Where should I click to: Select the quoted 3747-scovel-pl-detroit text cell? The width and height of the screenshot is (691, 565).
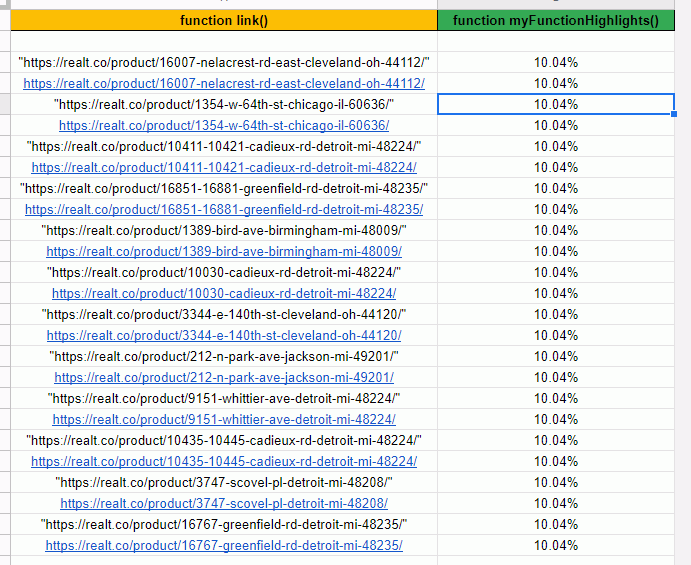click(x=224, y=482)
